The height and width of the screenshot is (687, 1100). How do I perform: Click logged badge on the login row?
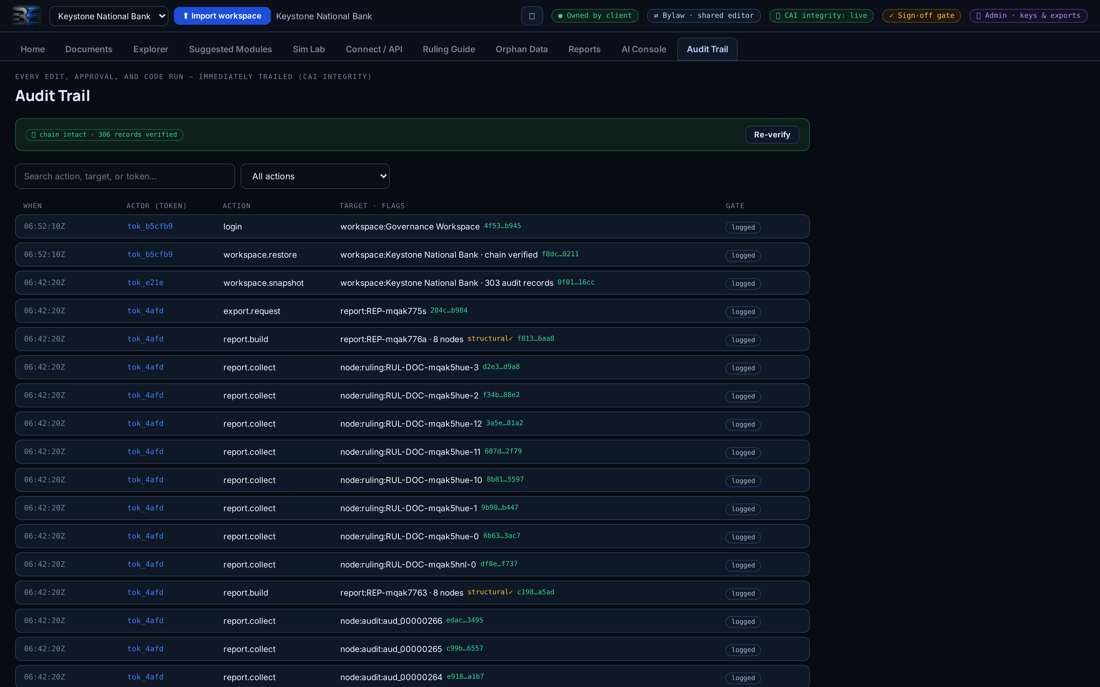(x=743, y=227)
